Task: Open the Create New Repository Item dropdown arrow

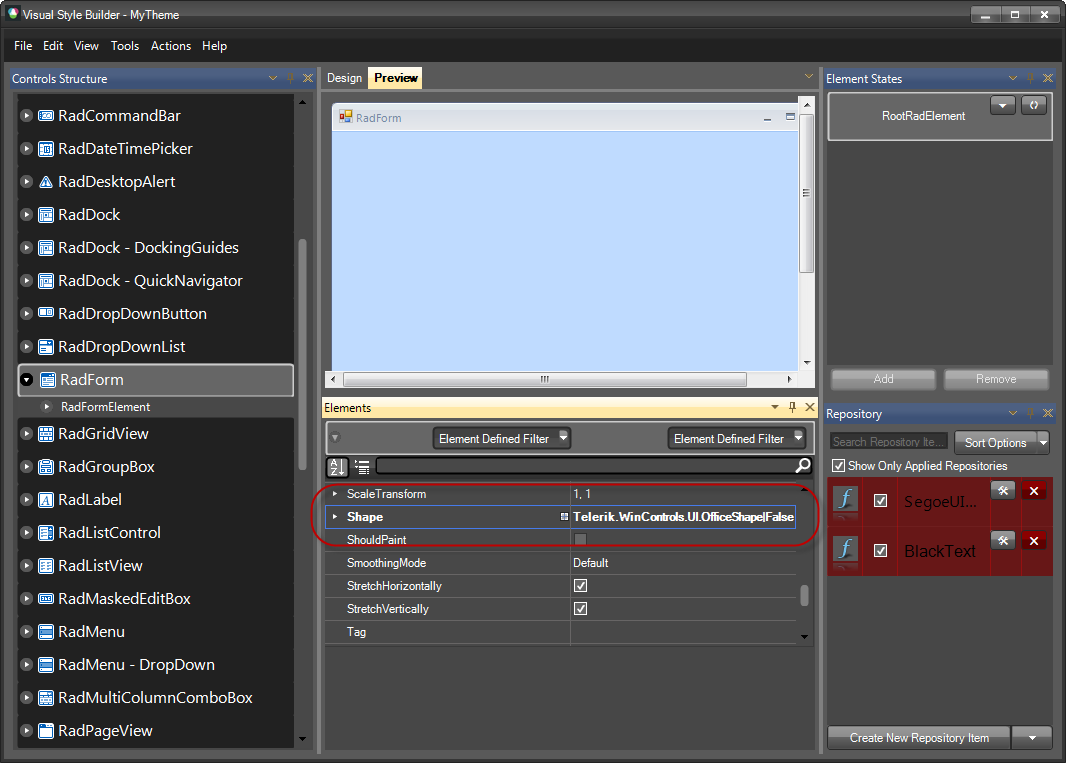Action: [1032, 738]
